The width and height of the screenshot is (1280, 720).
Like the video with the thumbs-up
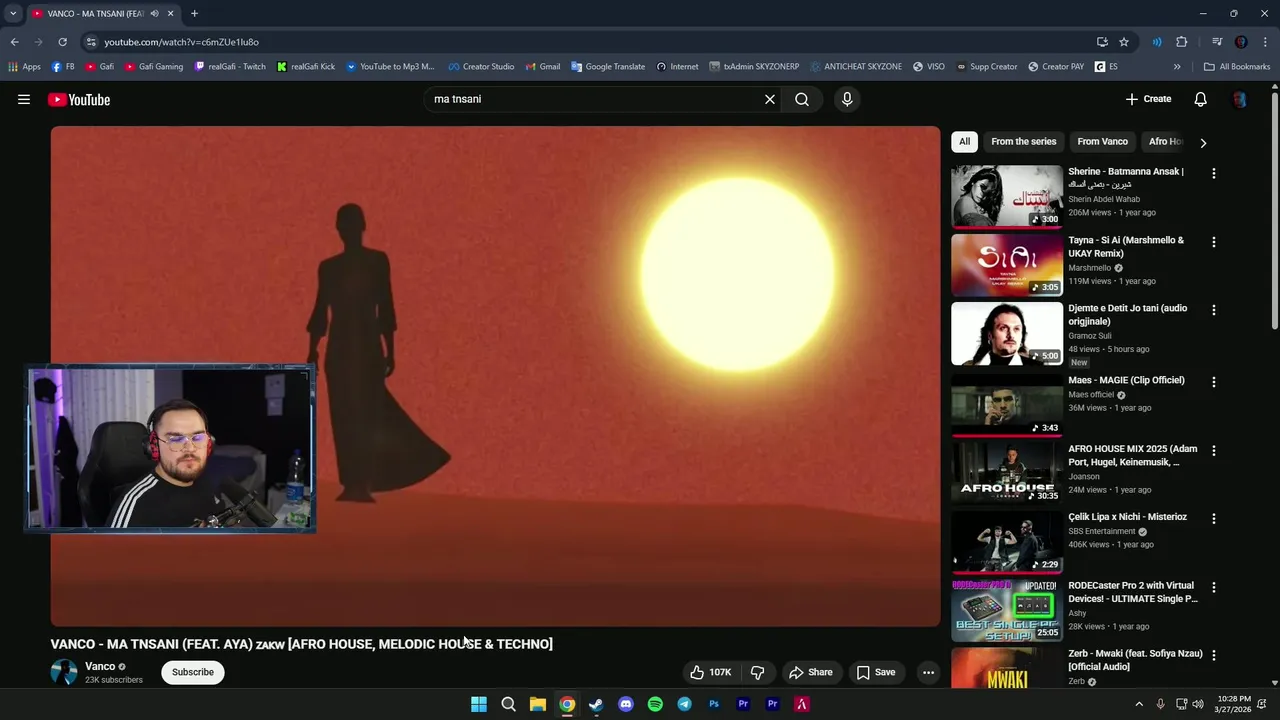coord(711,672)
